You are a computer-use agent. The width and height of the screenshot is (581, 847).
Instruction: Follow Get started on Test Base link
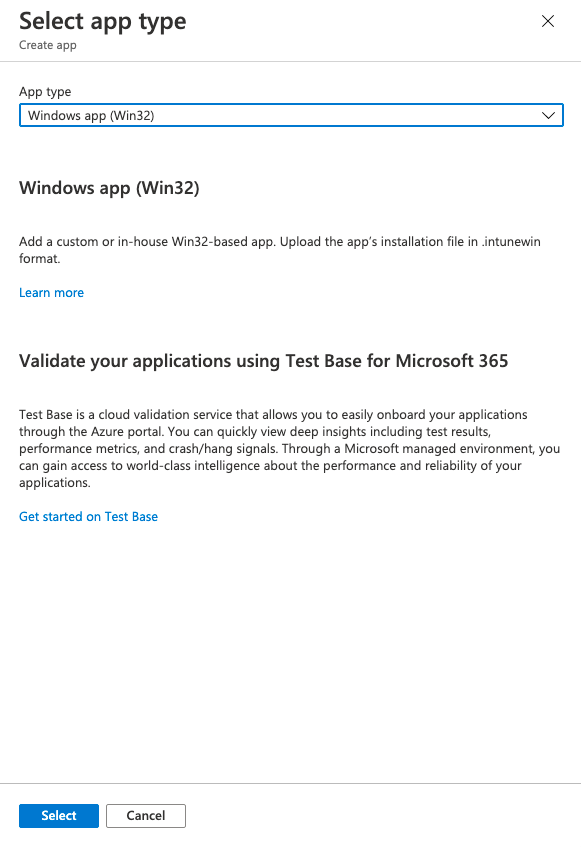click(x=89, y=517)
